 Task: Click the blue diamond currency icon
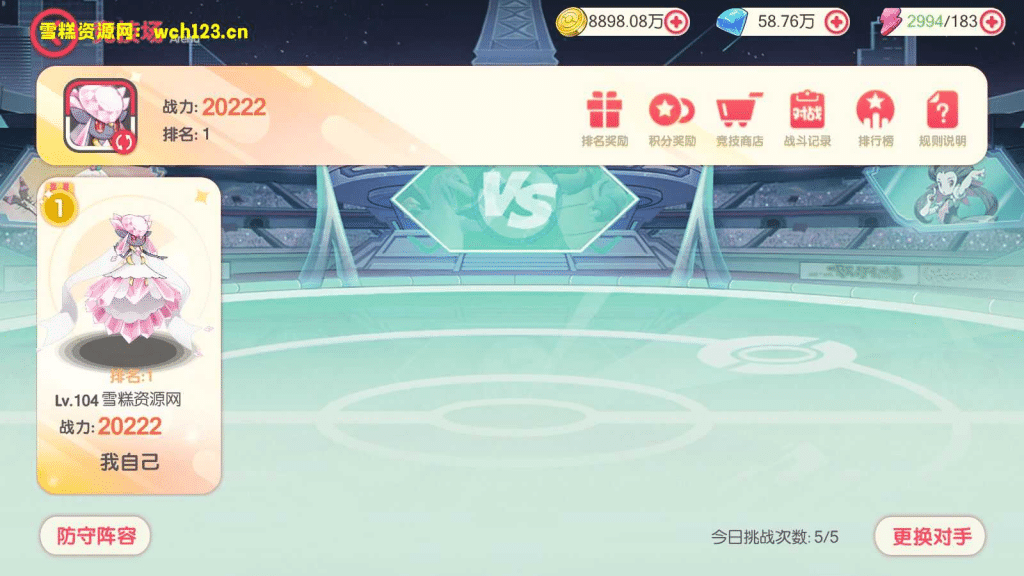732,22
